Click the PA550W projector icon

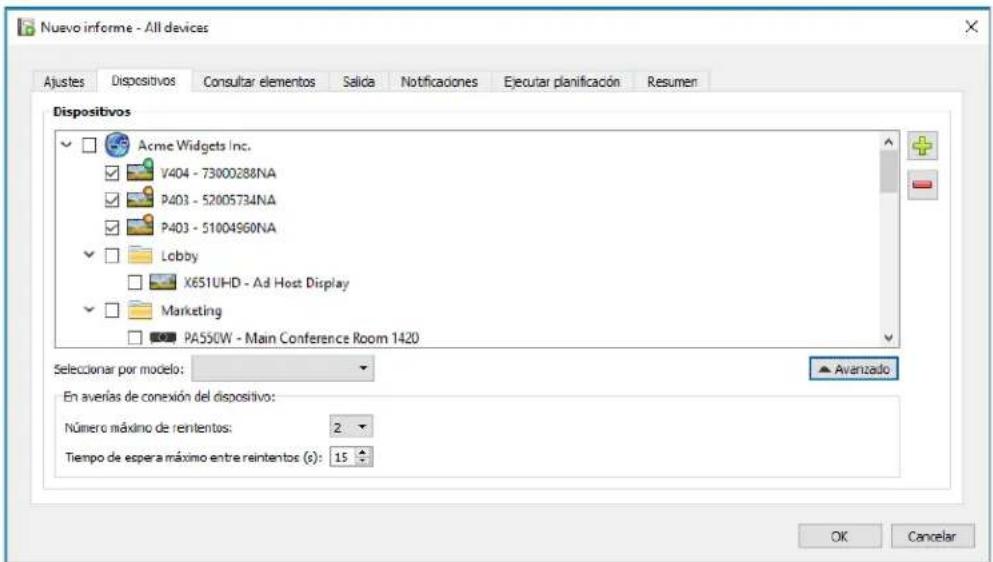(163, 338)
